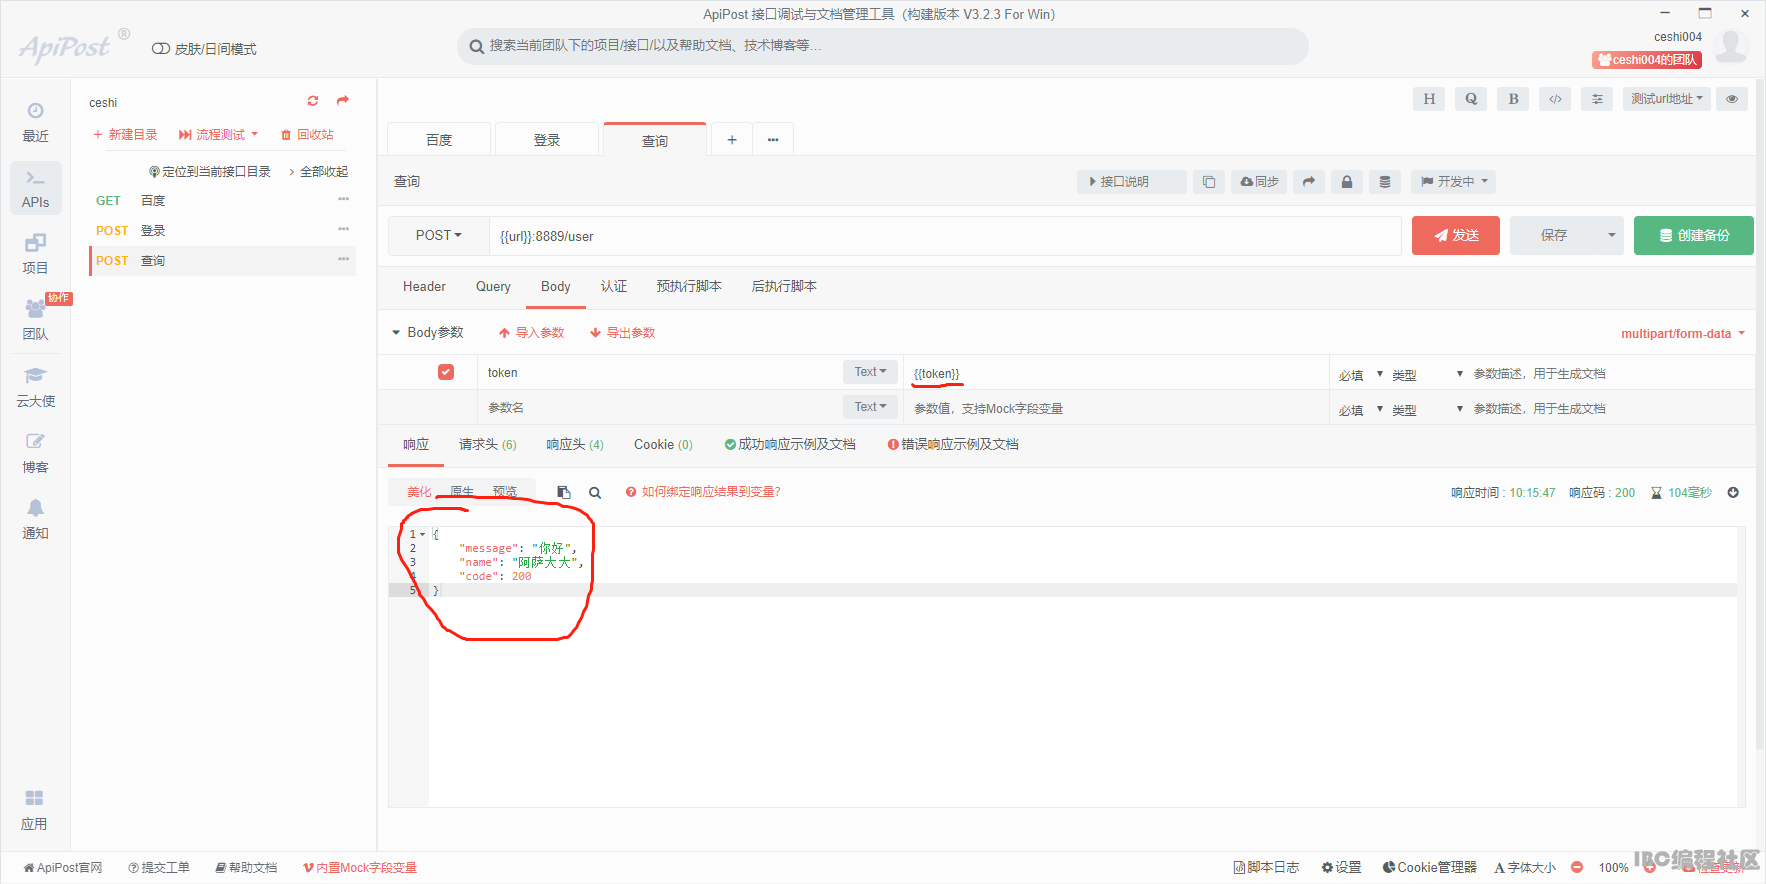Open the dropdown arrow beside 保存
1766x884 pixels.
click(x=1611, y=236)
